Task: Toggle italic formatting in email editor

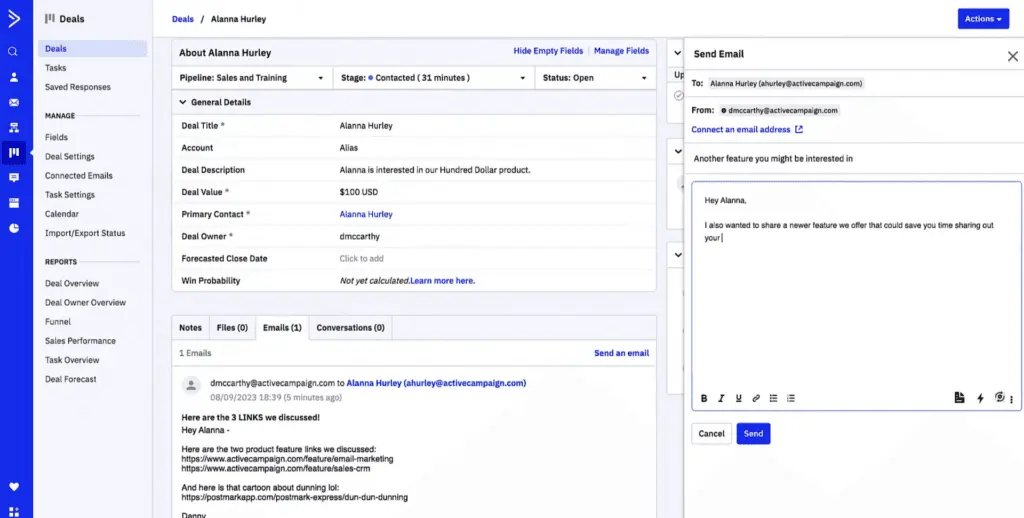Action: [x=722, y=398]
